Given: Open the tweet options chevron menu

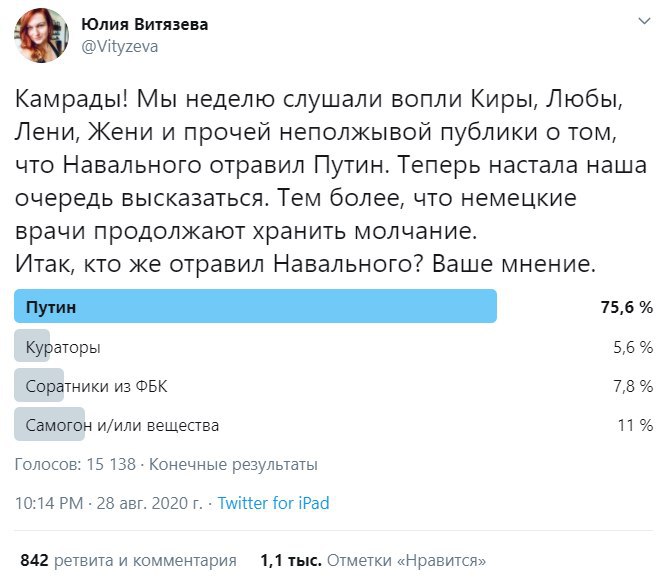Looking at the screenshot, I should [x=639, y=23].
